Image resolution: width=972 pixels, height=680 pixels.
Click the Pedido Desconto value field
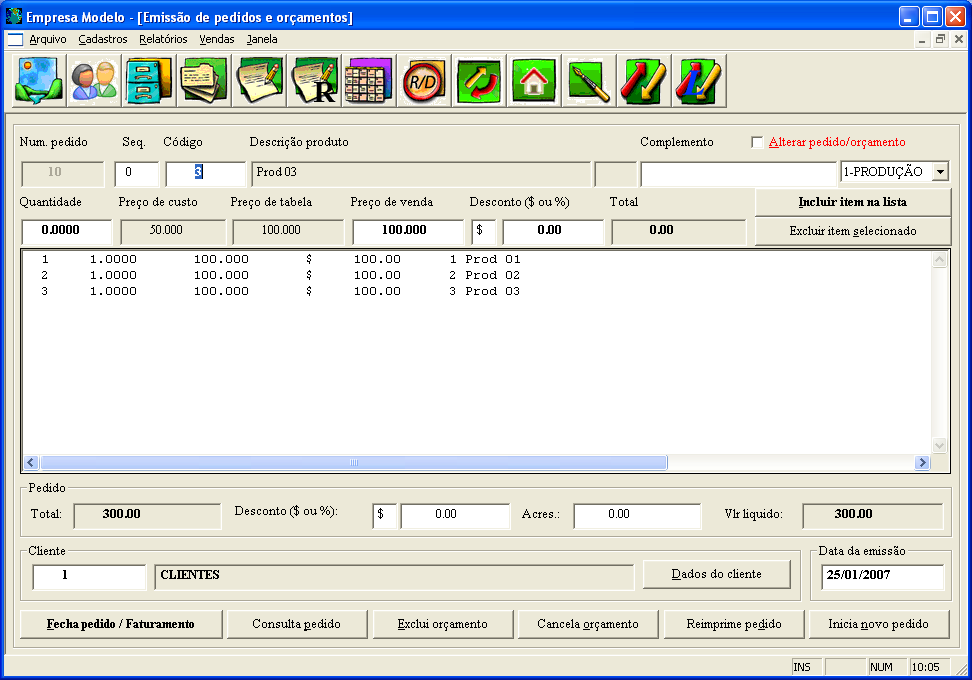[455, 515]
